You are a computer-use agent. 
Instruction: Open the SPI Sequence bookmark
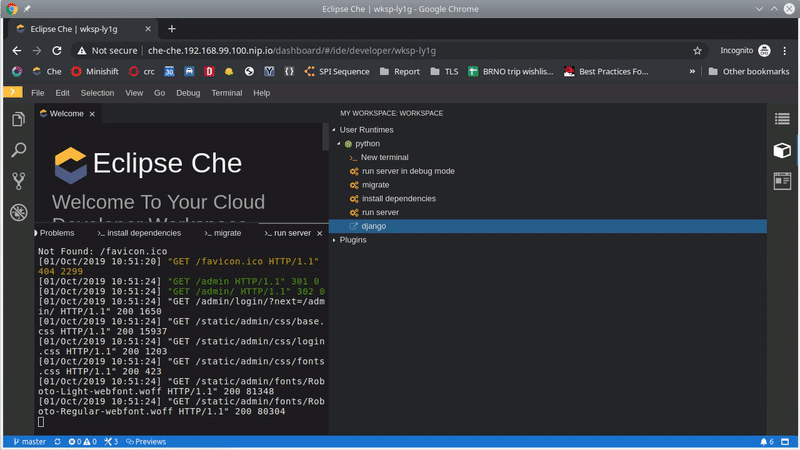click(337, 71)
